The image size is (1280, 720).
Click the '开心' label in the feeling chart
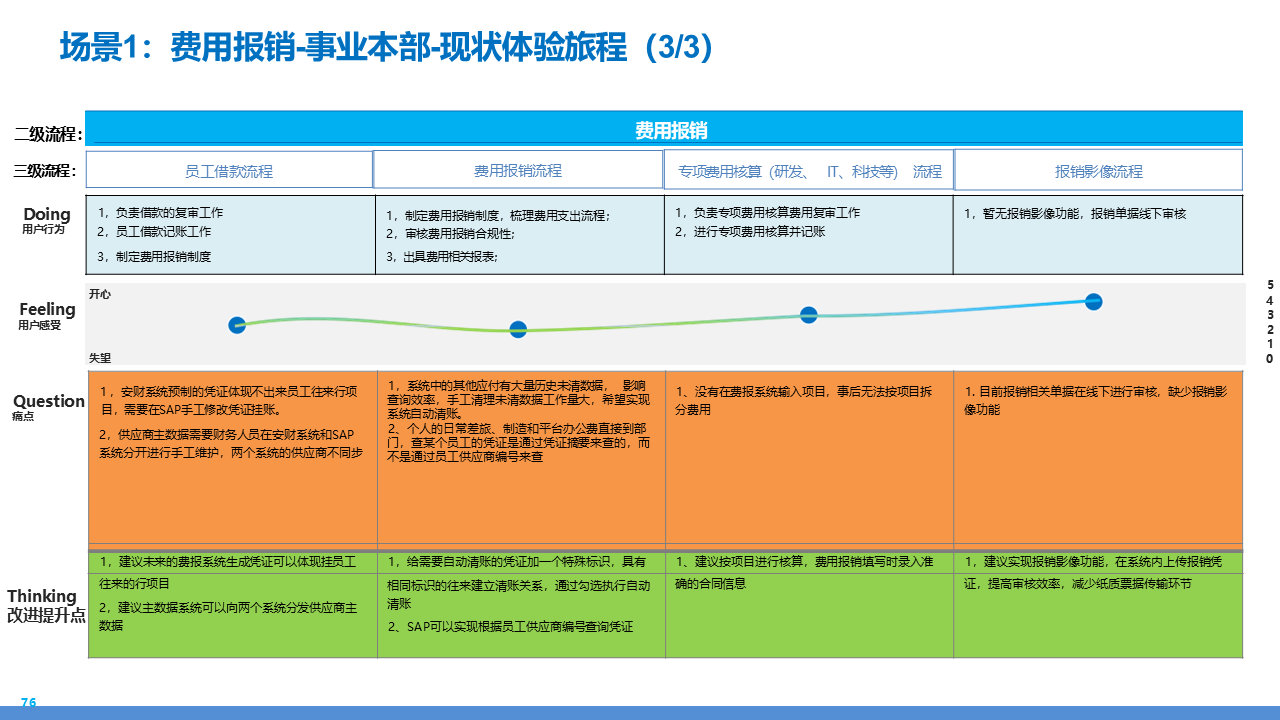(100, 294)
